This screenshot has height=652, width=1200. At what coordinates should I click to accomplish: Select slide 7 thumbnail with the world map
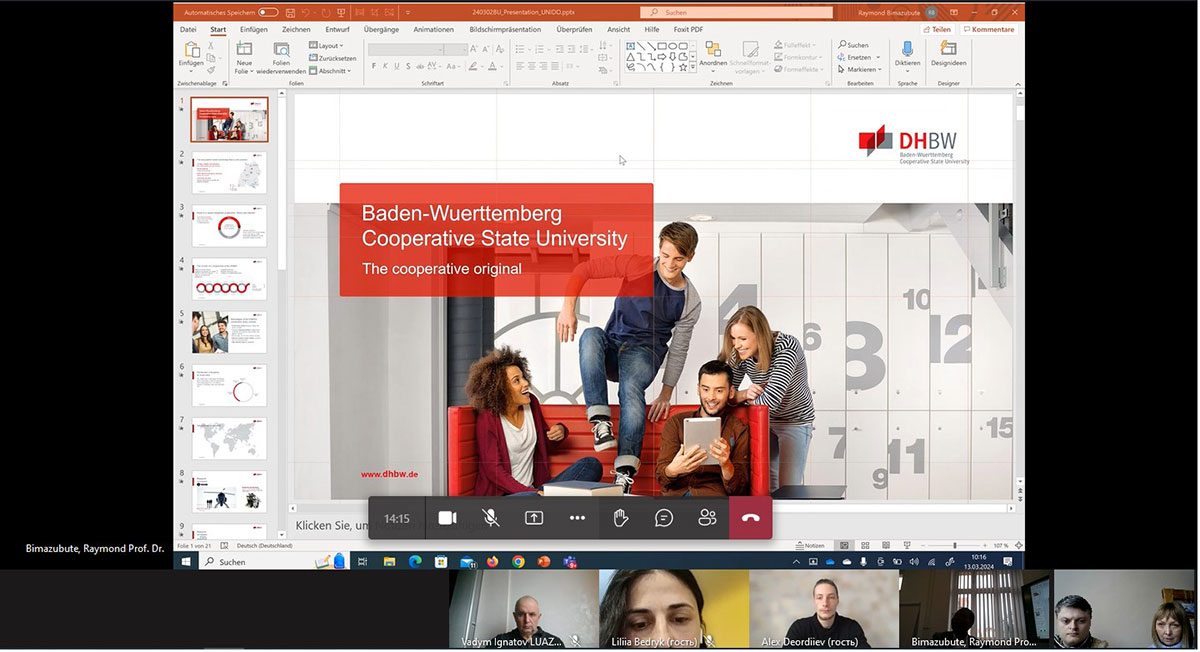[229, 439]
